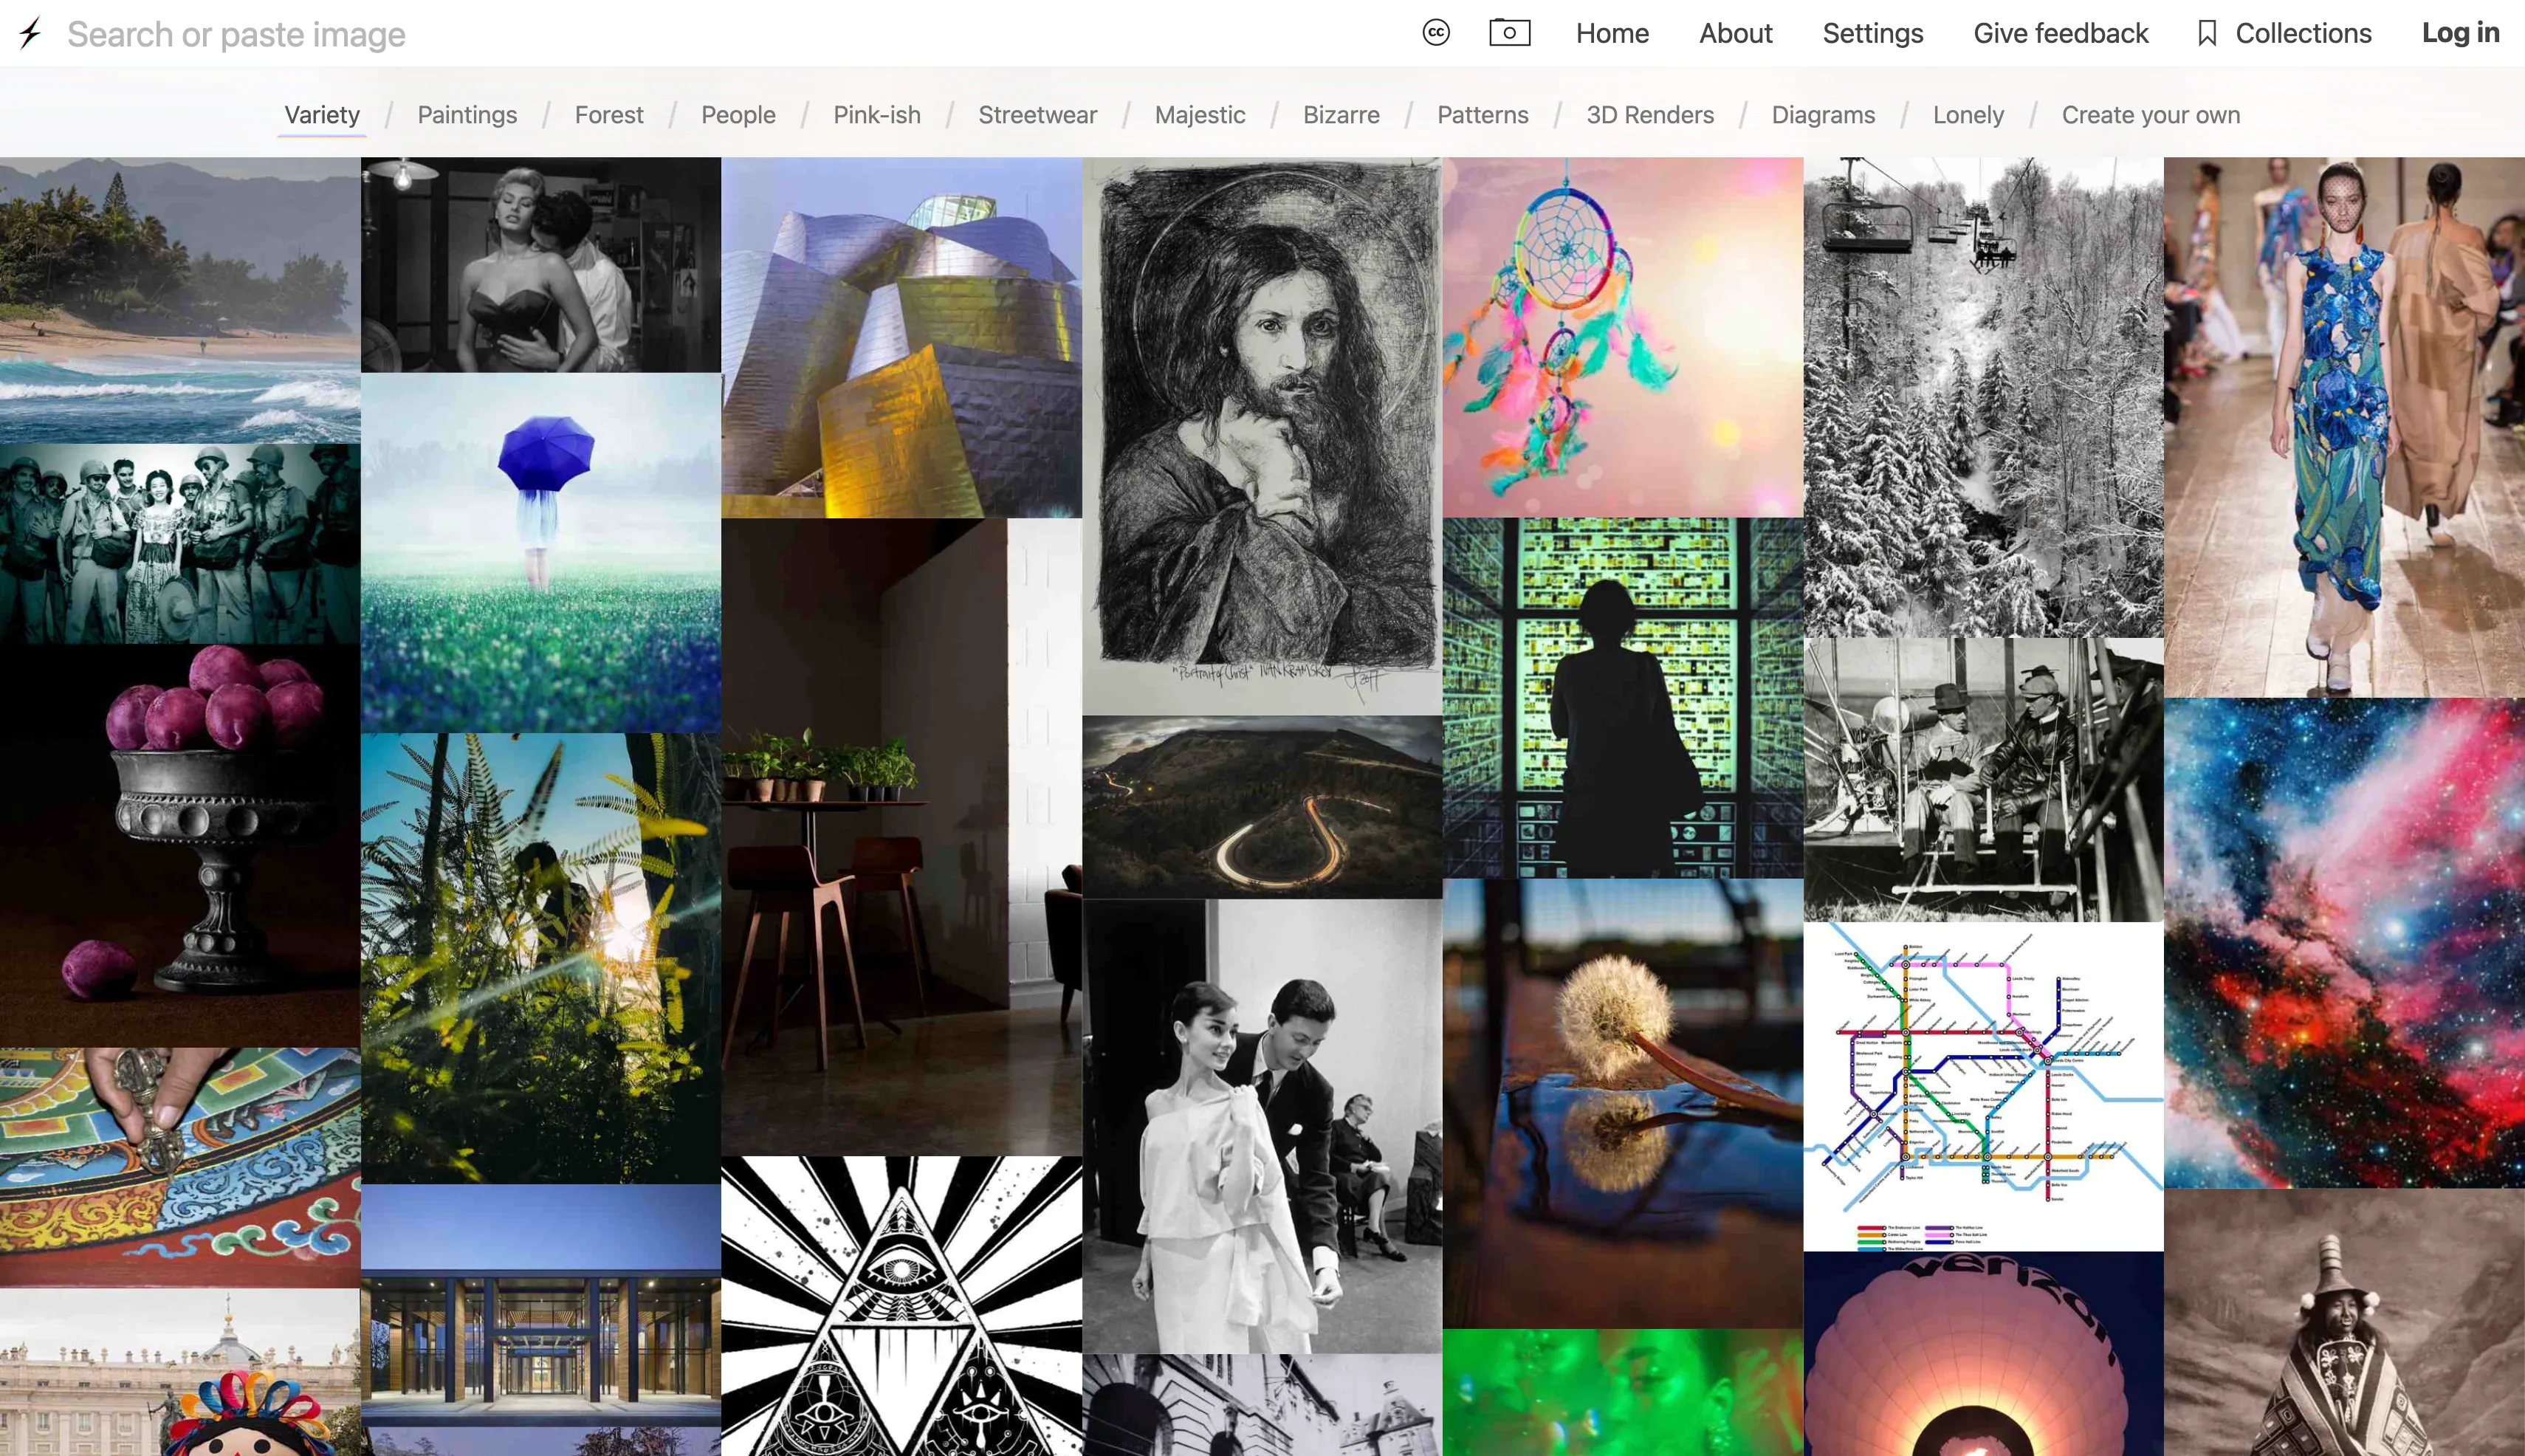The height and width of the screenshot is (1456, 2525).
Task: Click Give feedback in the header
Action: coord(2060,33)
